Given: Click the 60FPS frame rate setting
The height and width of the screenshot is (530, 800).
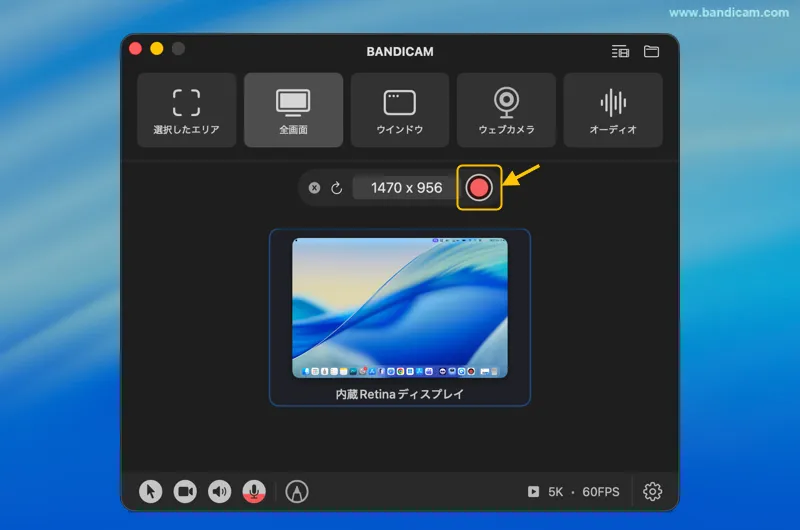Looking at the screenshot, I should tap(601, 492).
